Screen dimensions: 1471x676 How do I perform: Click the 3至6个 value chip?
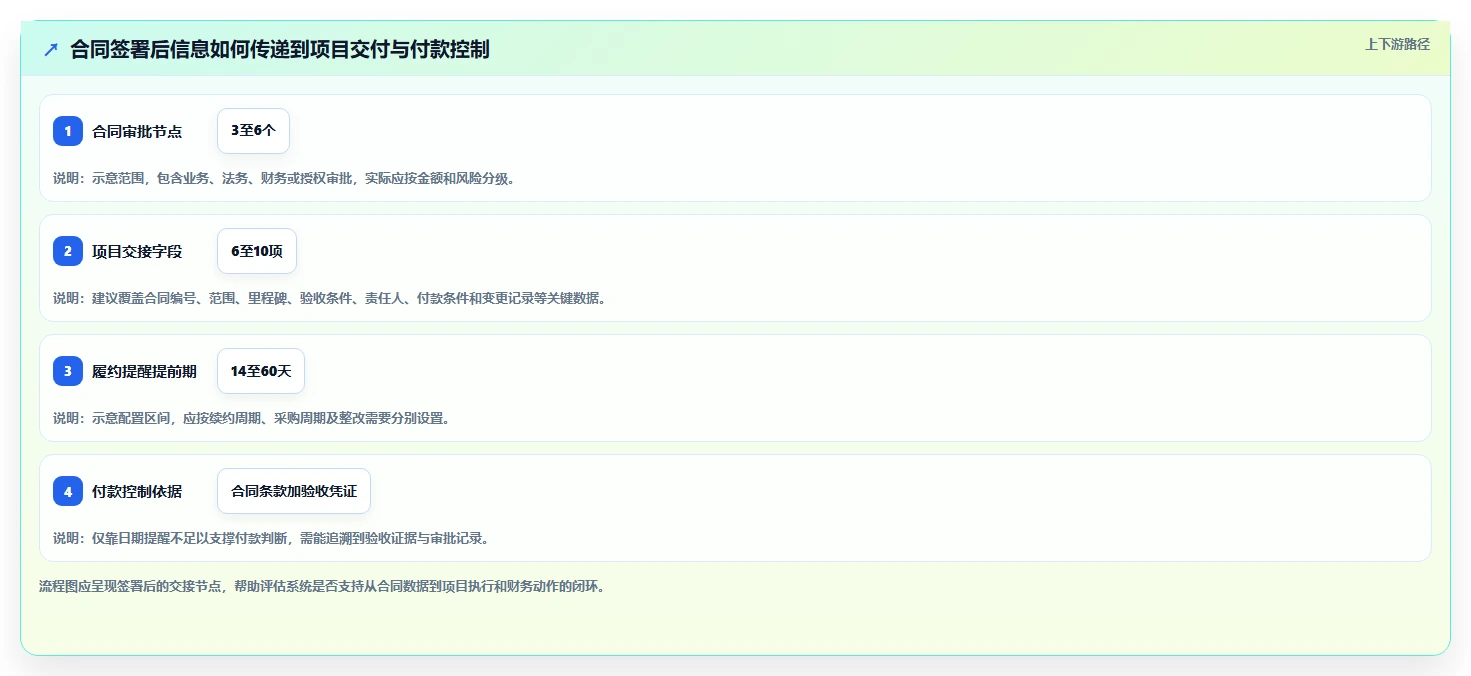pyautogui.click(x=253, y=131)
